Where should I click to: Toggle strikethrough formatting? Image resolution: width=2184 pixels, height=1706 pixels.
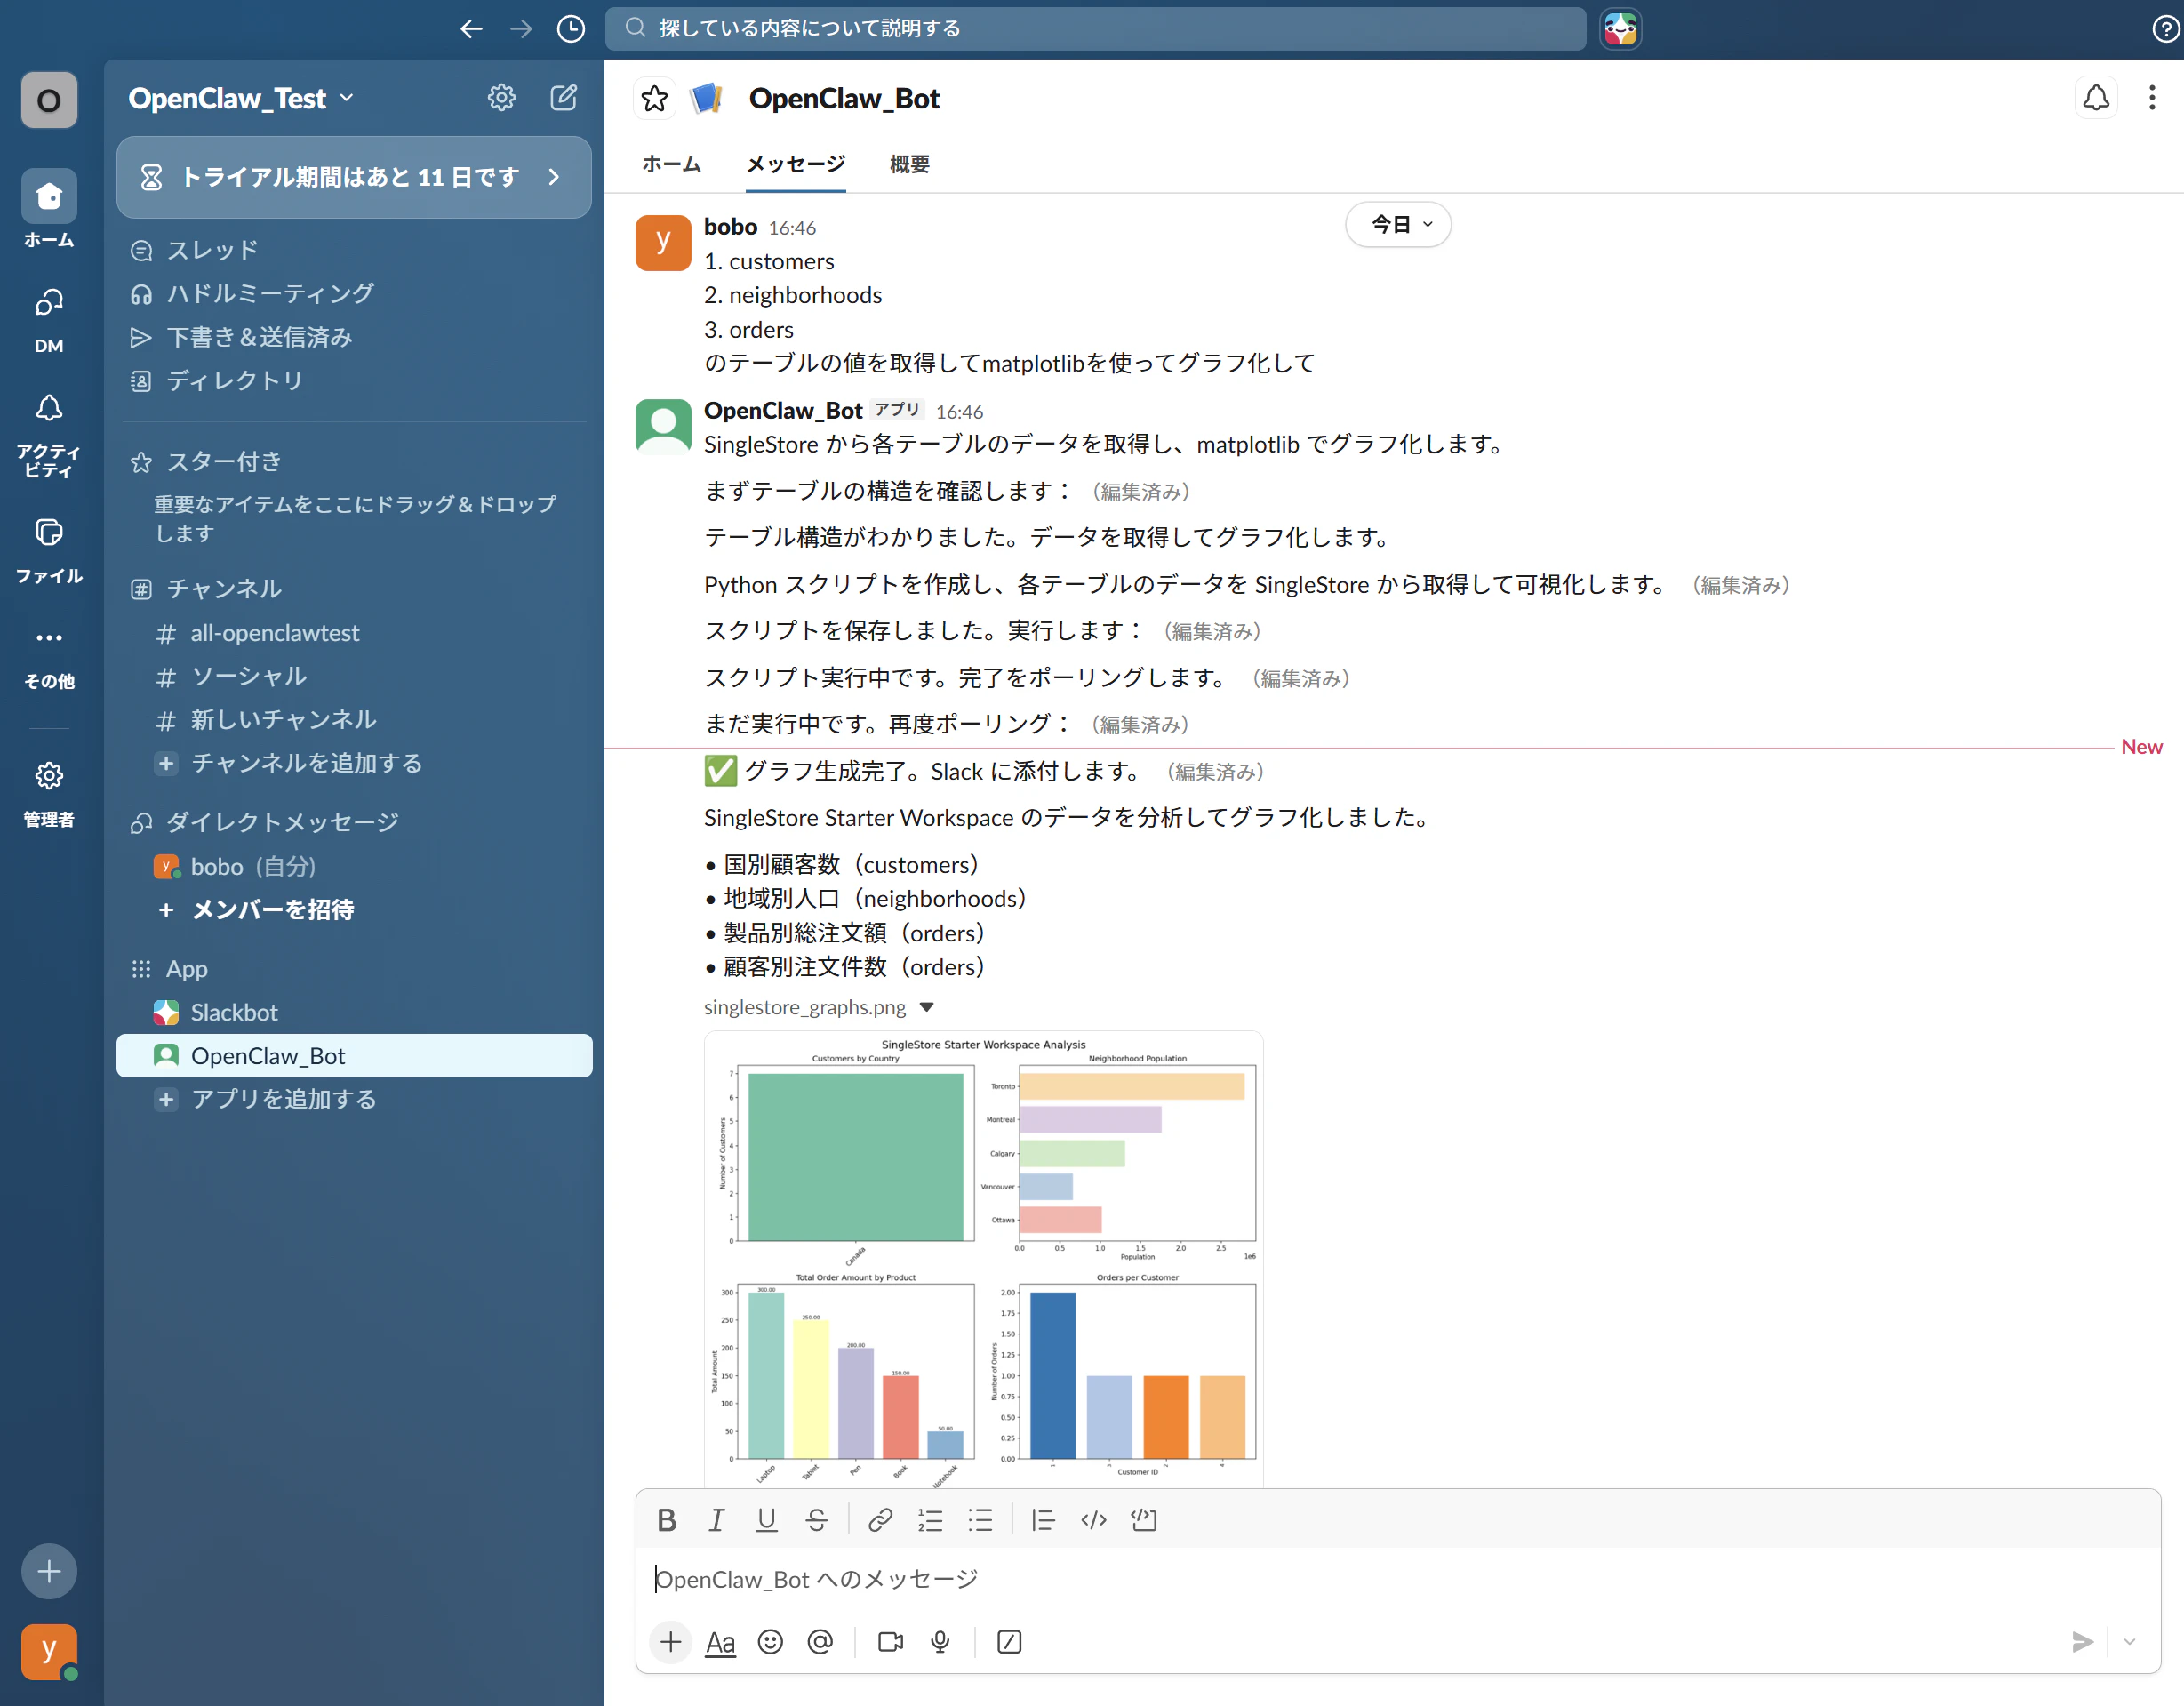817,1521
